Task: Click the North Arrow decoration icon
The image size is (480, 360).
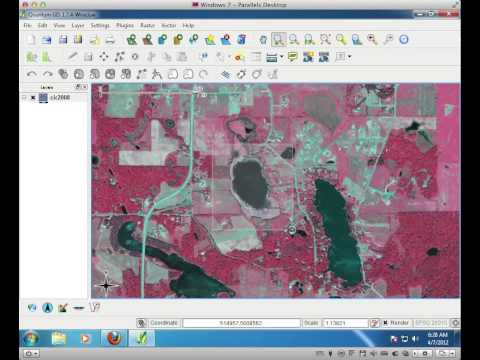Action: click(48, 307)
